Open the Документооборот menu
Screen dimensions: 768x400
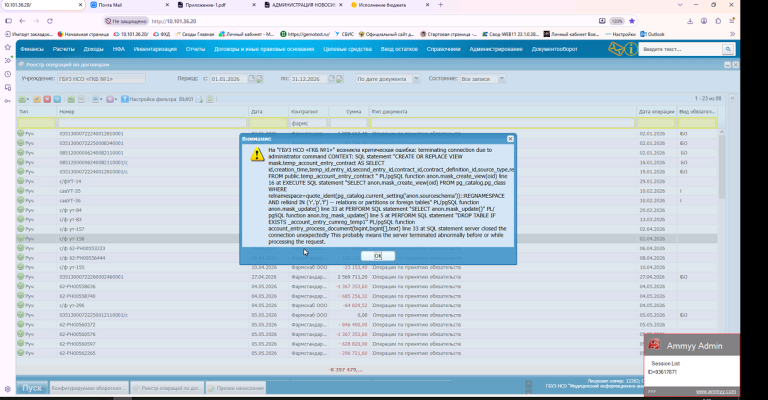point(554,49)
